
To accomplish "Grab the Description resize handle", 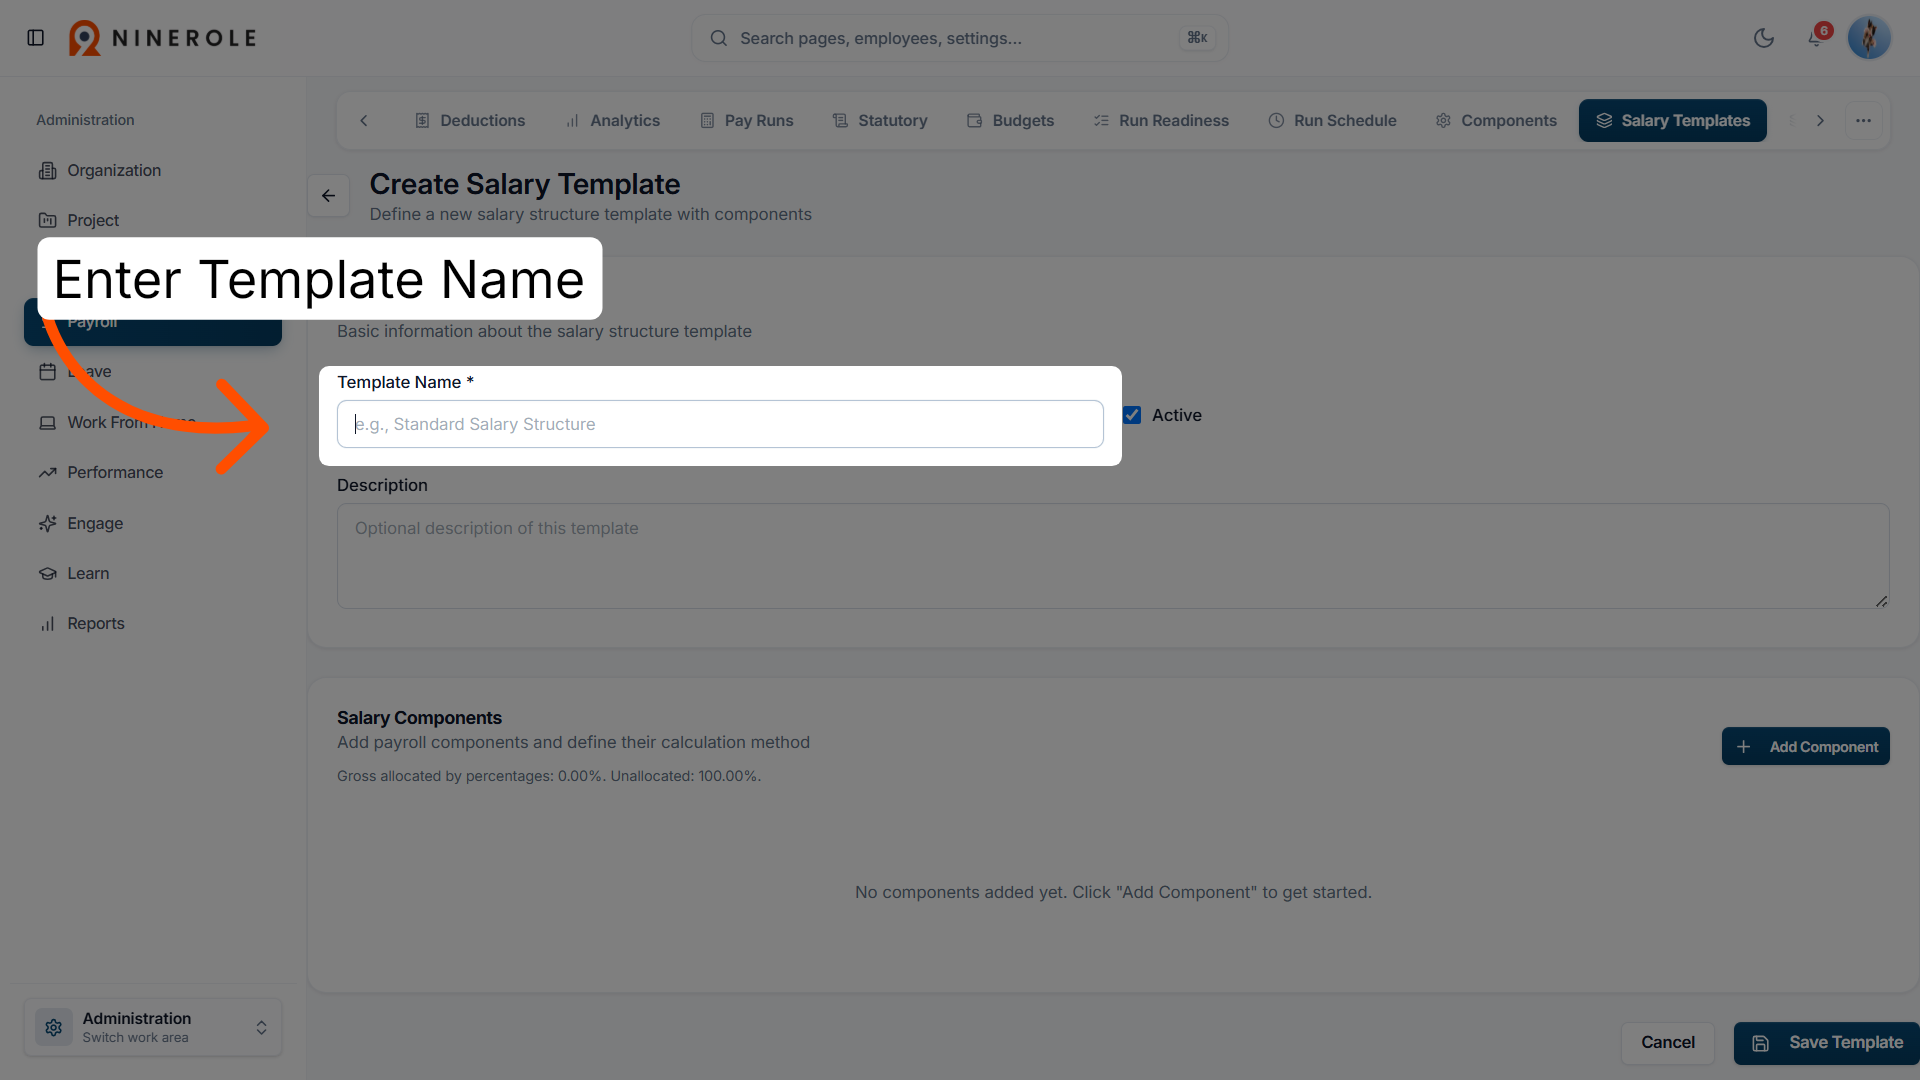I will (1881, 601).
